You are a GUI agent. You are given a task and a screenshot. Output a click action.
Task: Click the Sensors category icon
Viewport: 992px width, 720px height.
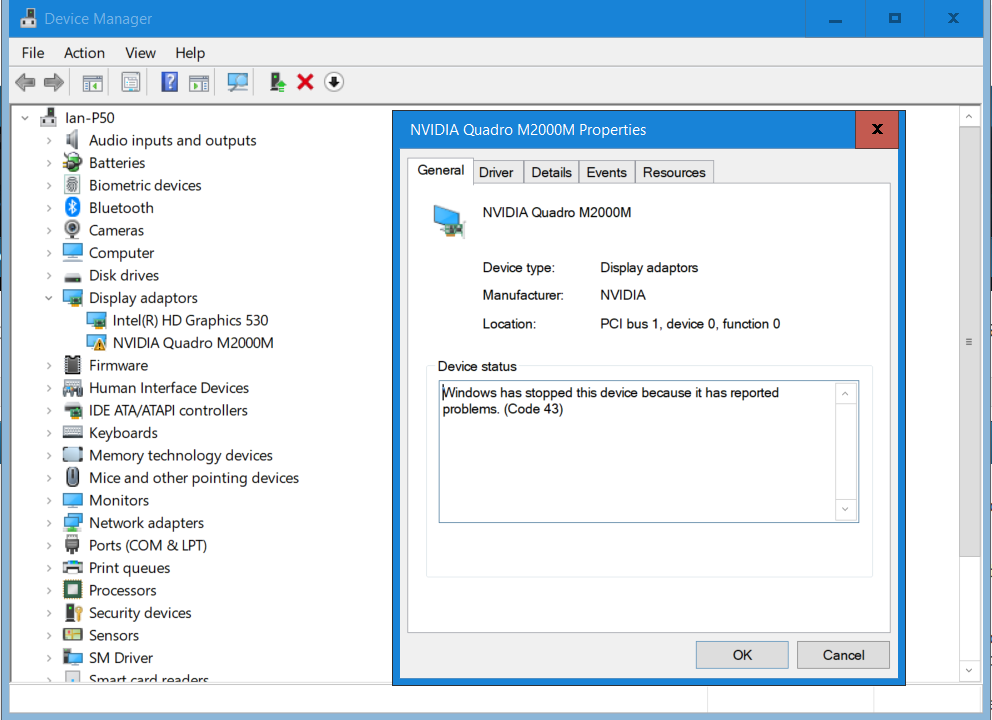[x=73, y=635]
